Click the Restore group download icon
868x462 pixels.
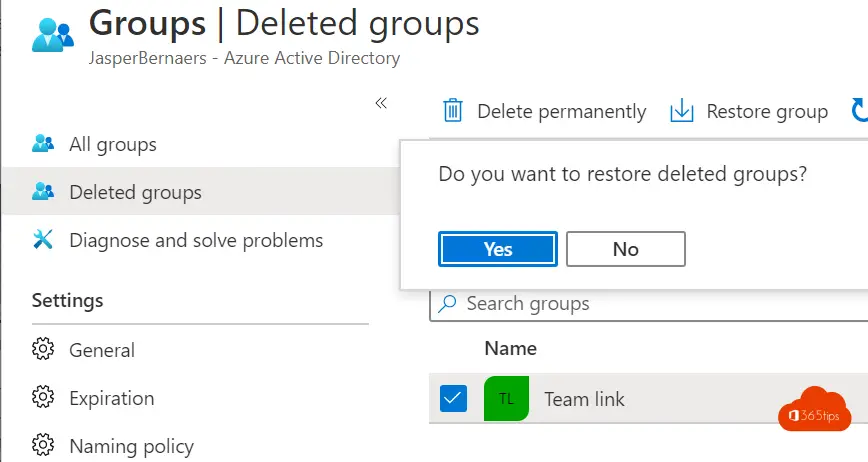point(681,110)
